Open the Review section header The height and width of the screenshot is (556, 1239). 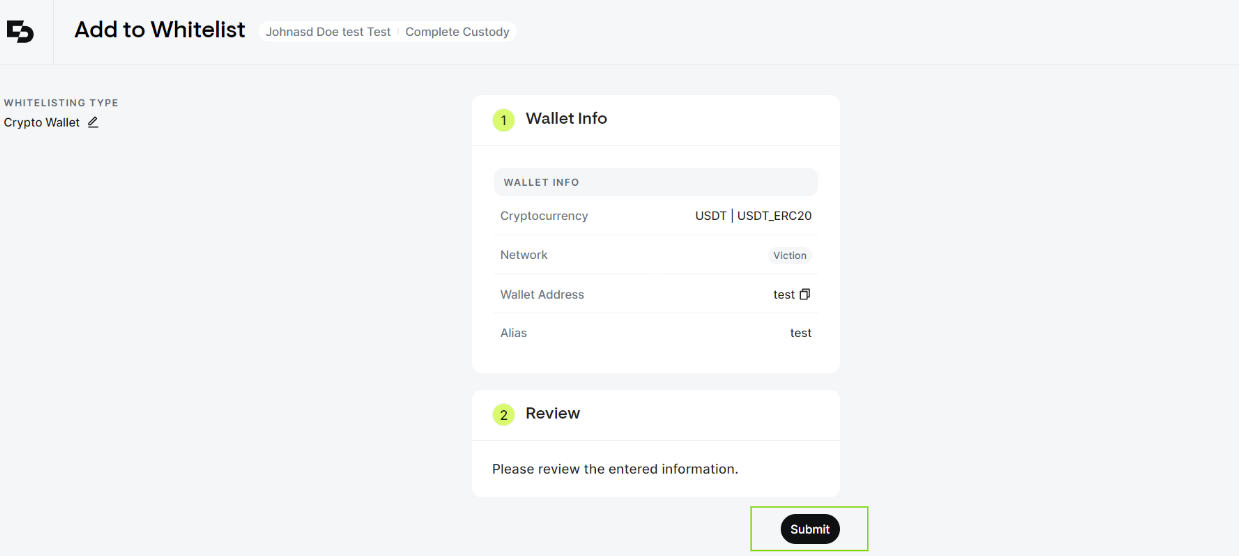pos(553,413)
